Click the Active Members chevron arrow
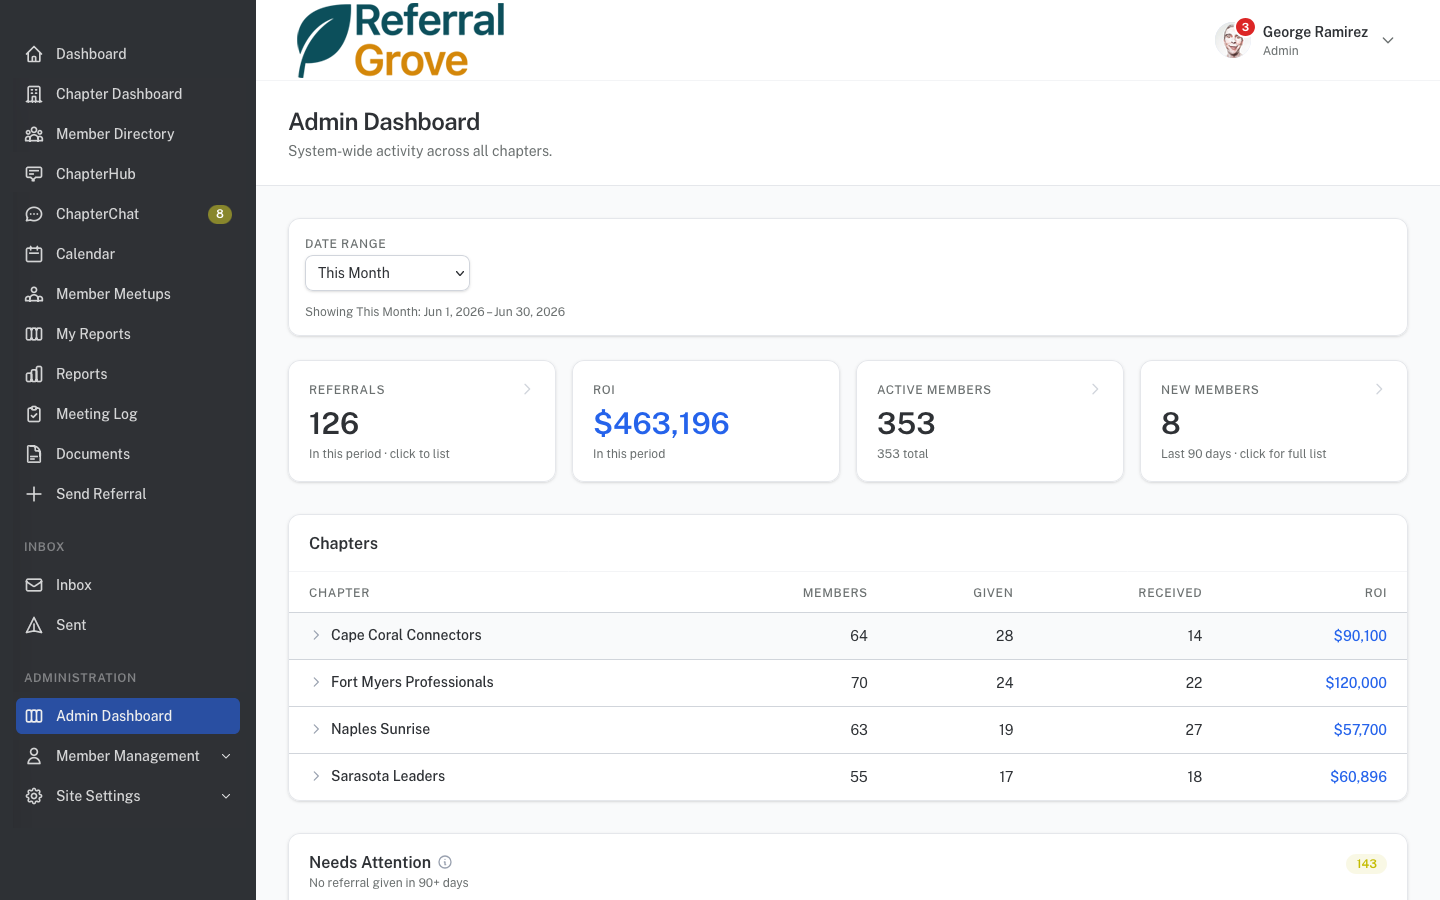 click(1095, 389)
